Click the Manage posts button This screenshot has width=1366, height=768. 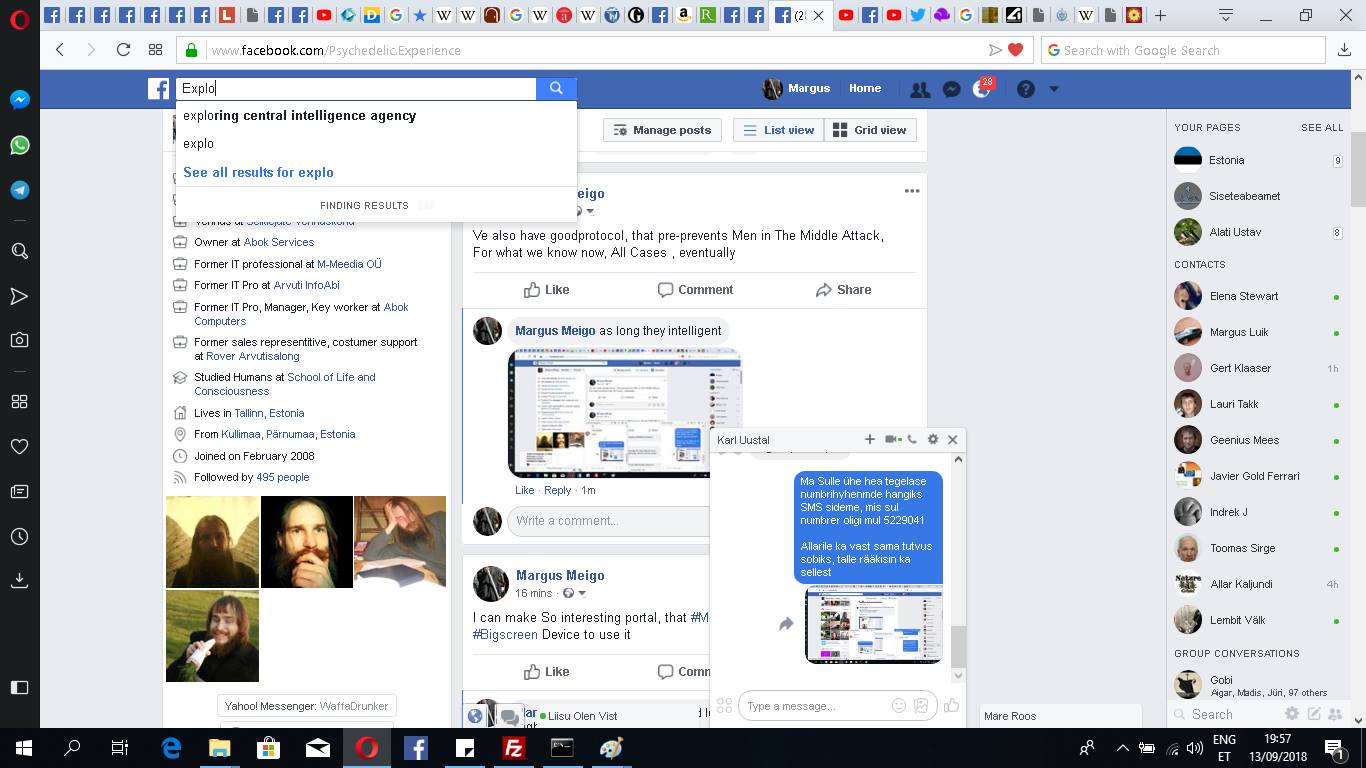coord(663,130)
